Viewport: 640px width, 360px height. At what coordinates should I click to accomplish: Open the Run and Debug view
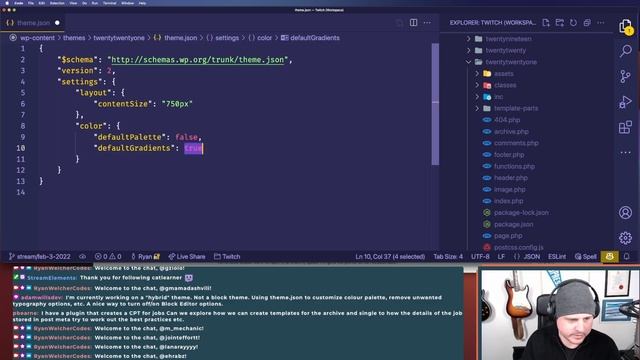coord(625,102)
